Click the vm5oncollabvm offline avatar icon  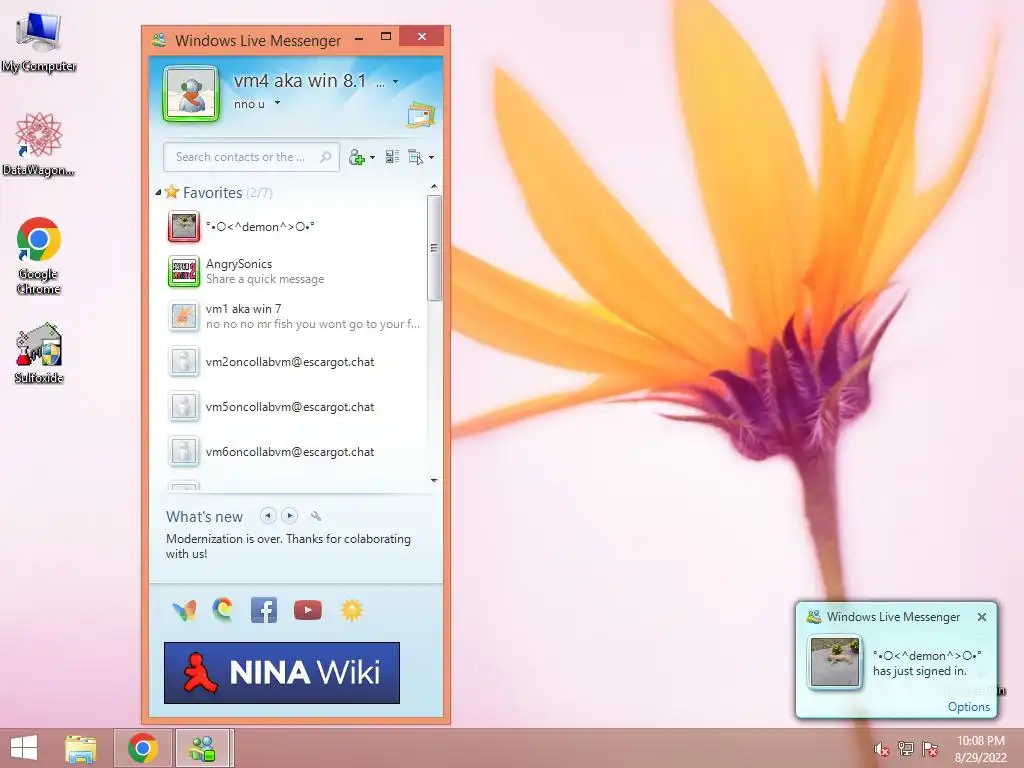pos(184,406)
